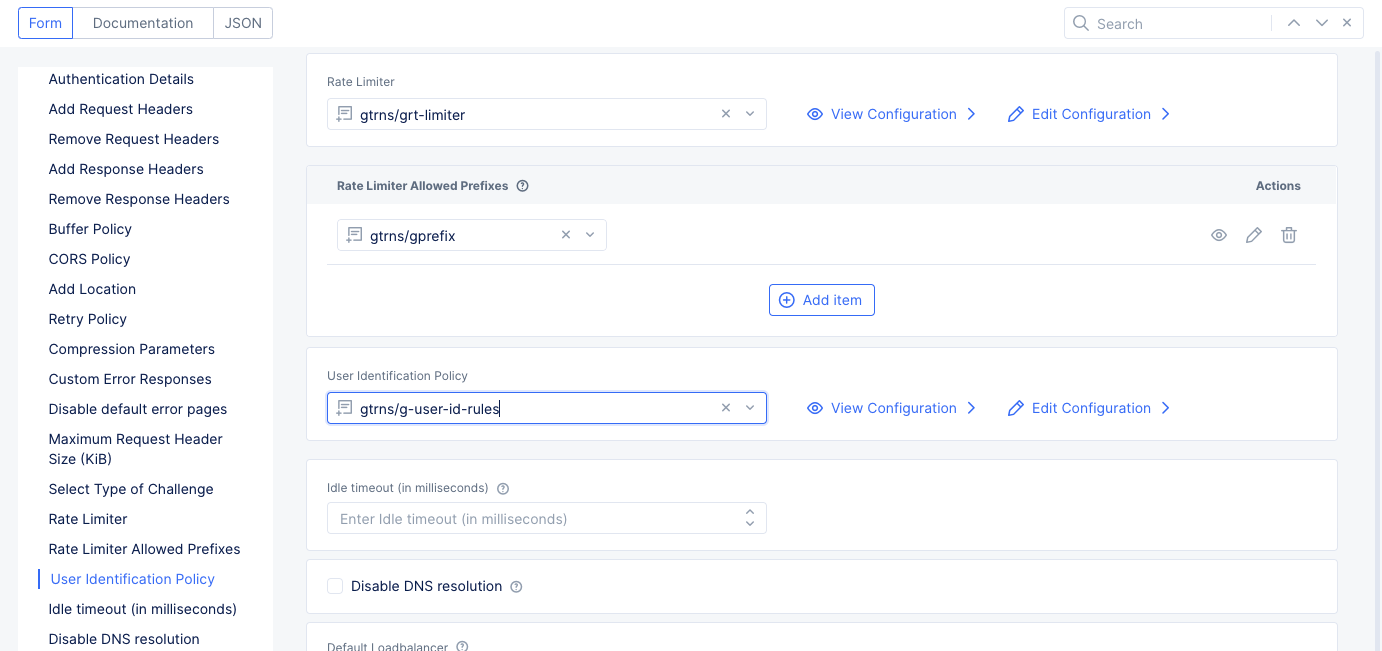Switch to the Documentation tab

(x=142, y=22)
